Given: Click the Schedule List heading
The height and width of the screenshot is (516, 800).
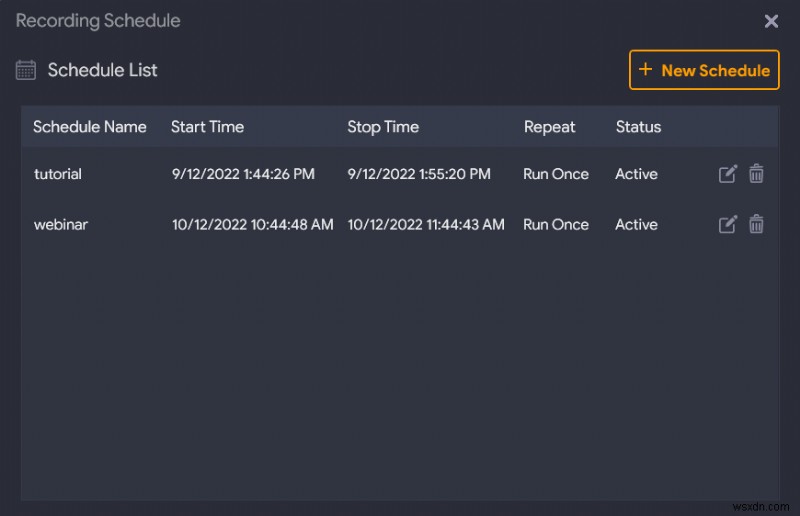Looking at the screenshot, I should coord(103,70).
